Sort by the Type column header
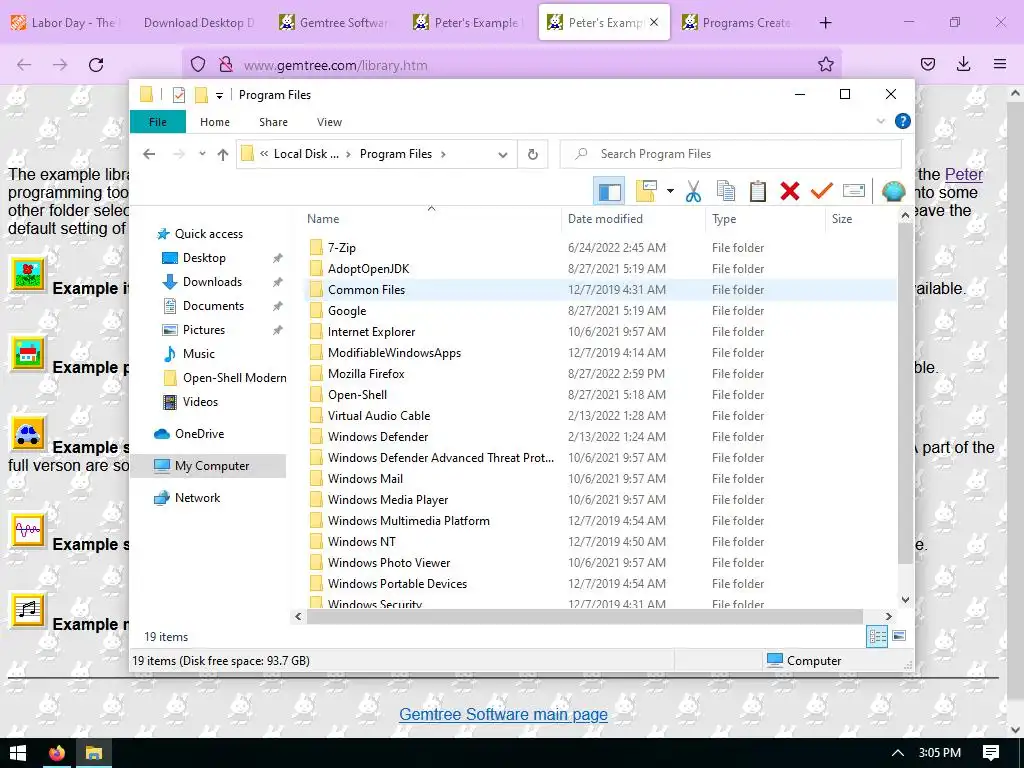 point(724,219)
